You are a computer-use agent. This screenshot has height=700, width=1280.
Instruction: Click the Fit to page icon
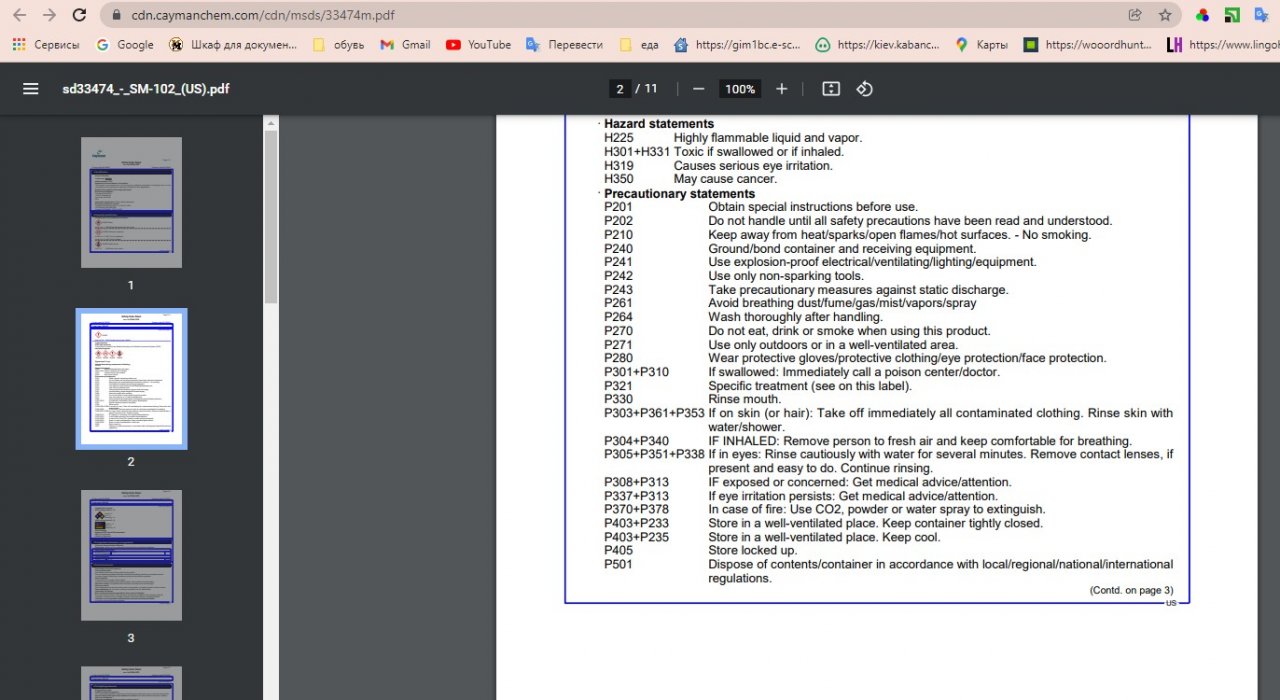tap(831, 89)
